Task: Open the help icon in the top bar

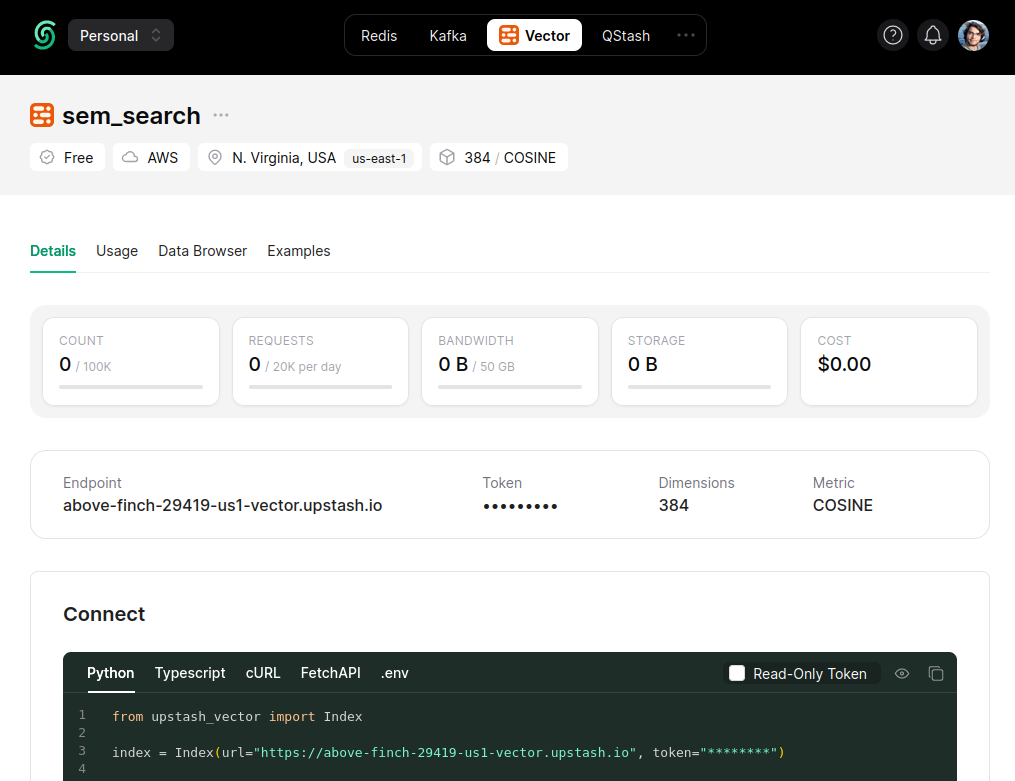Action: coord(892,35)
